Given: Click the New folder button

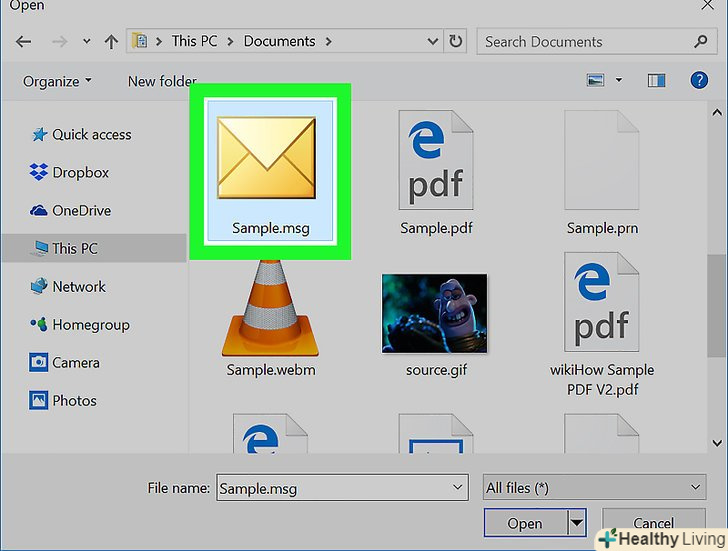Looking at the screenshot, I should coord(162,81).
